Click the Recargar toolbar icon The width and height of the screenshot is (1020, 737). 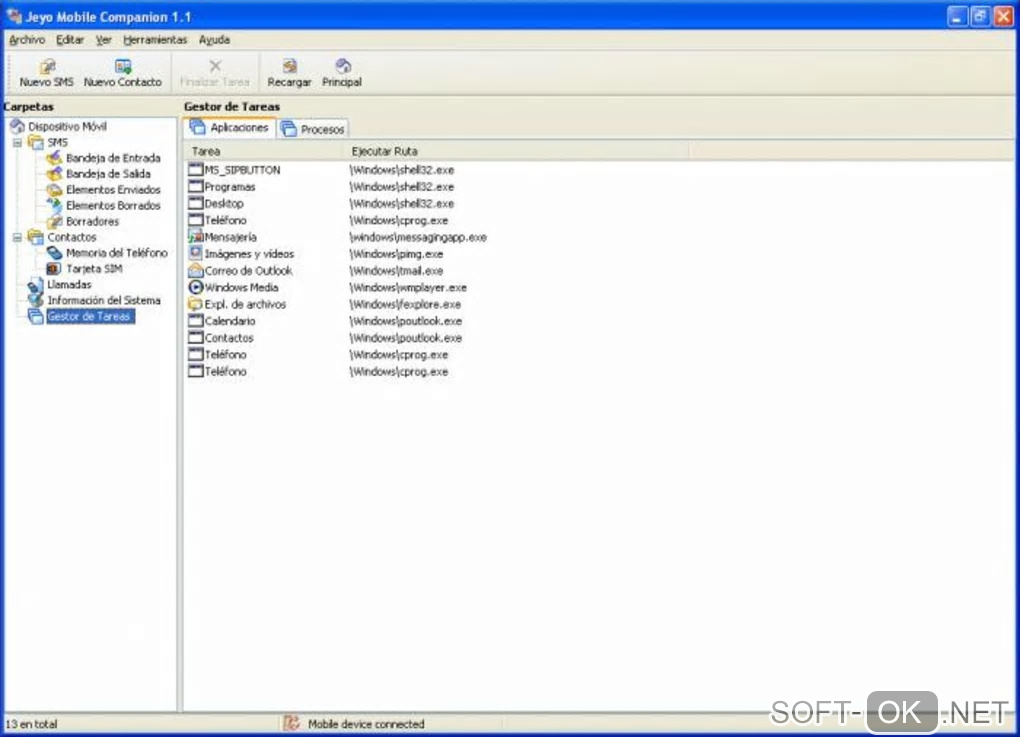pos(289,66)
